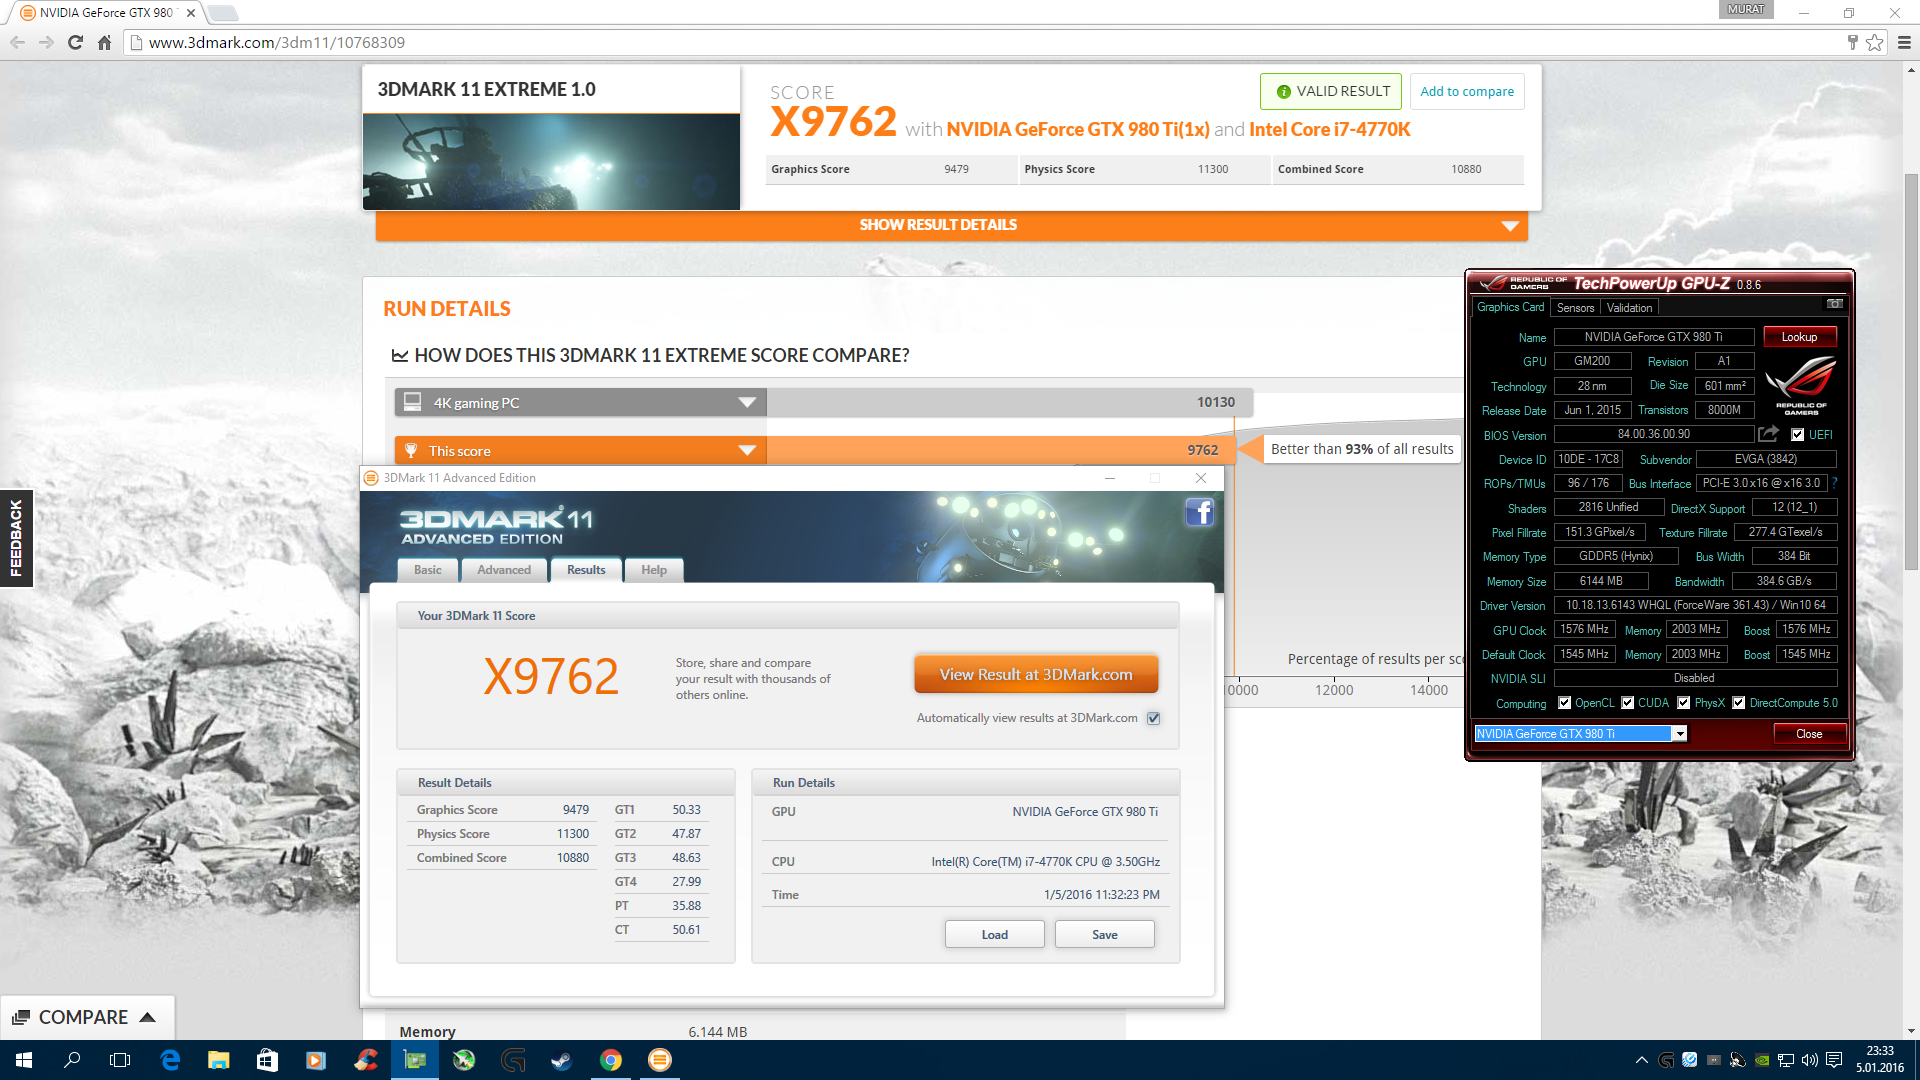
Task: Click the Intel Core i7-4770K link
Action: pyautogui.click(x=1330, y=130)
